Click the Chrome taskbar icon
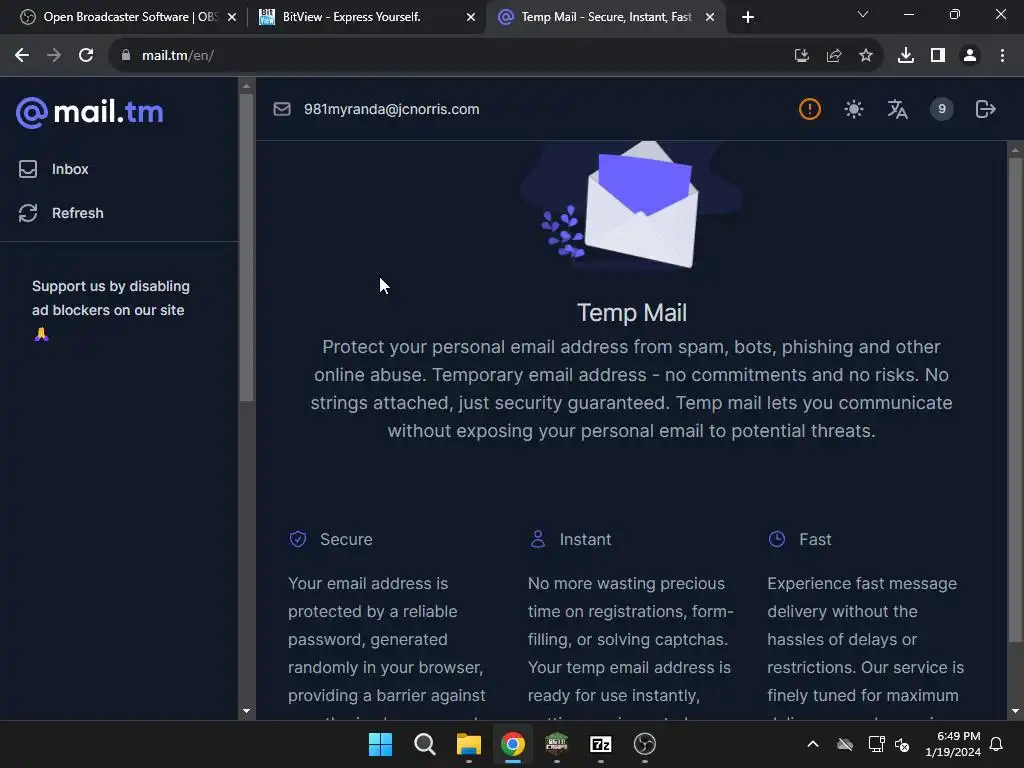The height and width of the screenshot is (768, 1024). pos(513,744)
